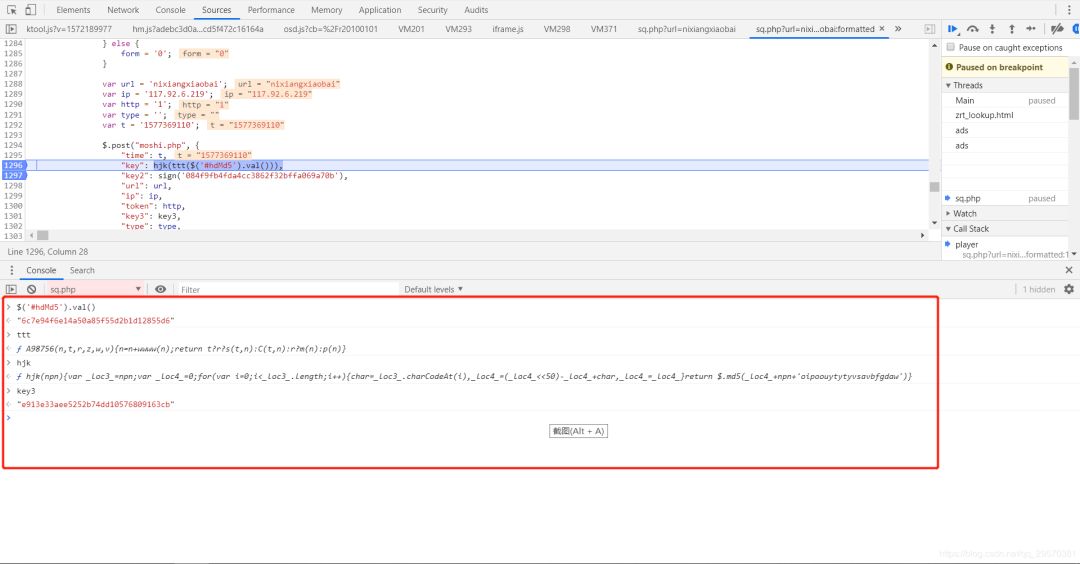This screenshot has height=564, width=1080.
Task: Open console settings gear
Action: click(x=1068, y=289)
